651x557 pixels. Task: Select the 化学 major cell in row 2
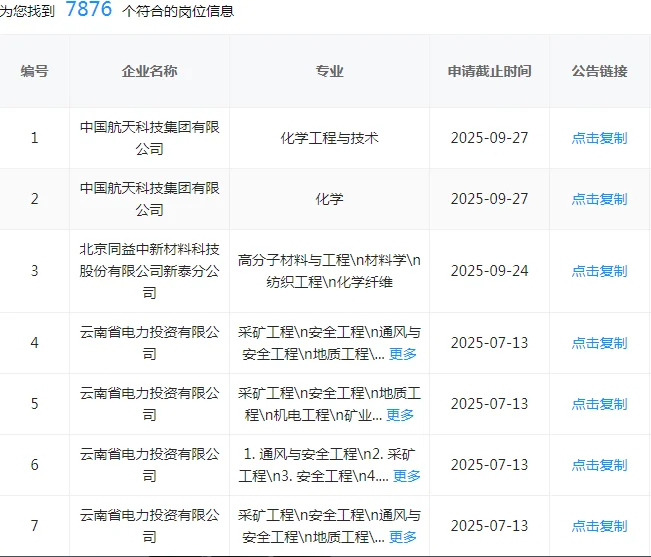pos(329,199)
